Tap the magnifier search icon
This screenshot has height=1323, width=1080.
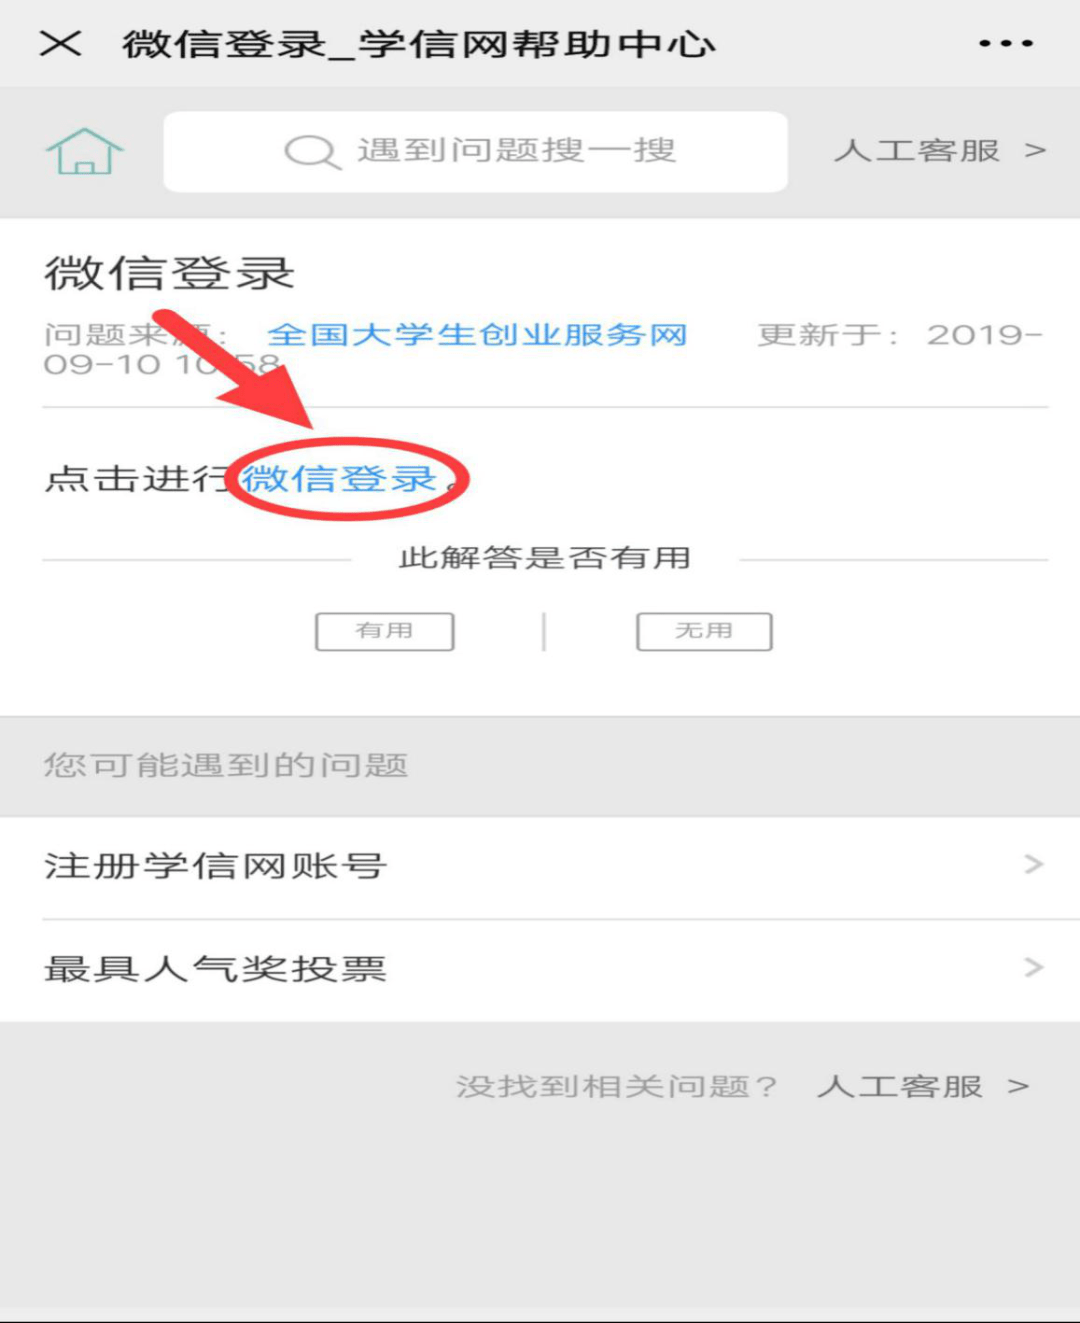(312, 152)
